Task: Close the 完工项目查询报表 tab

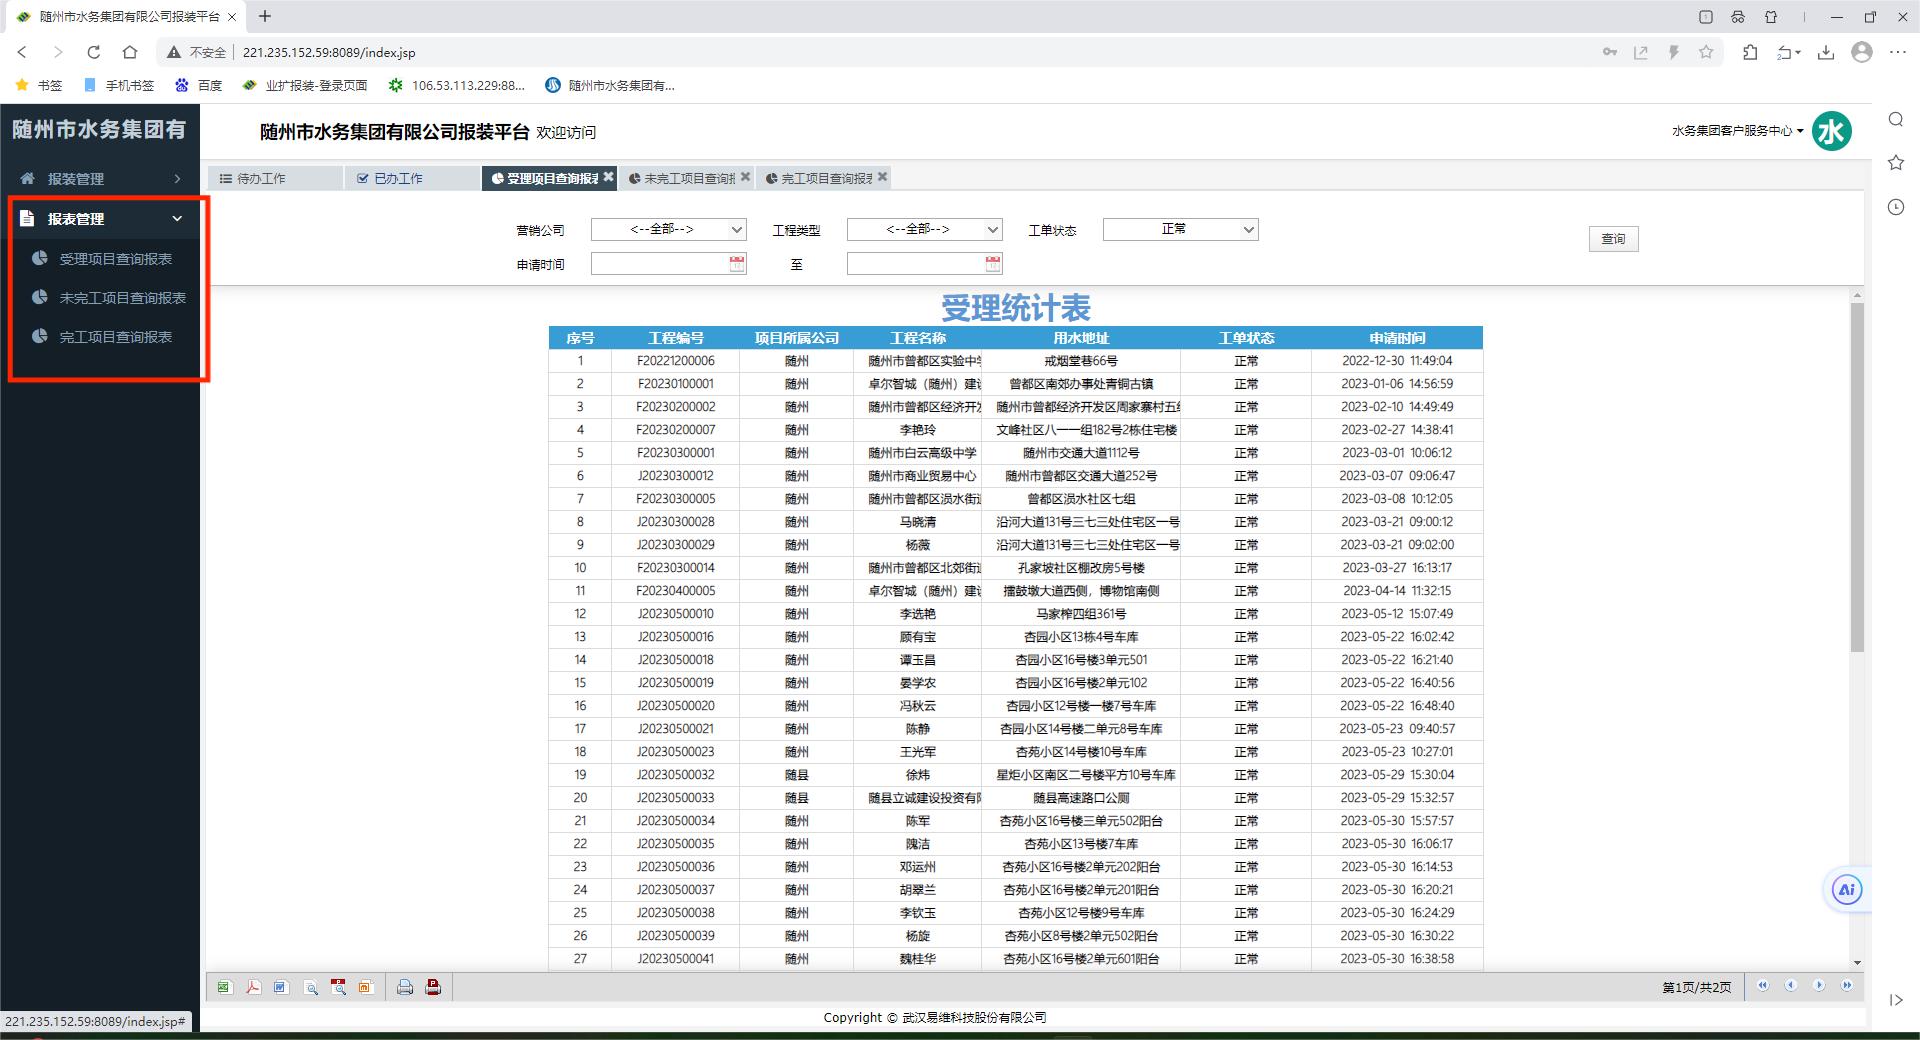Action: 882,177
